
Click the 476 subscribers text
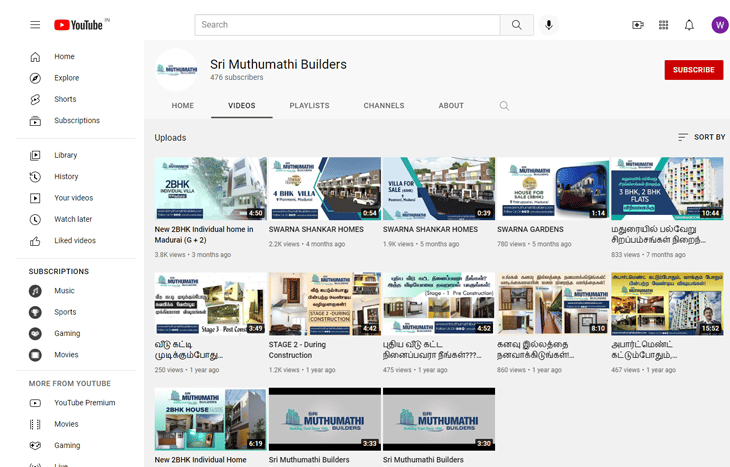coord(237,77)
